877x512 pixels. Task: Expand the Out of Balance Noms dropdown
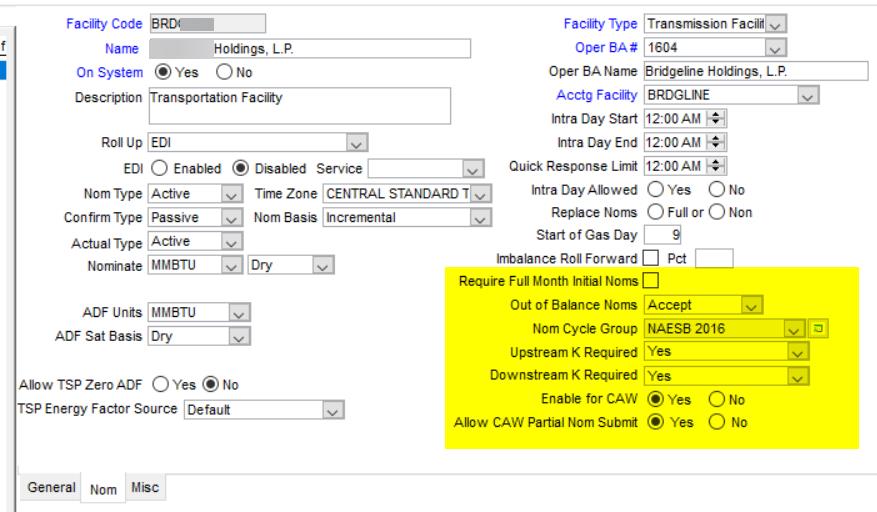[753, 304]
